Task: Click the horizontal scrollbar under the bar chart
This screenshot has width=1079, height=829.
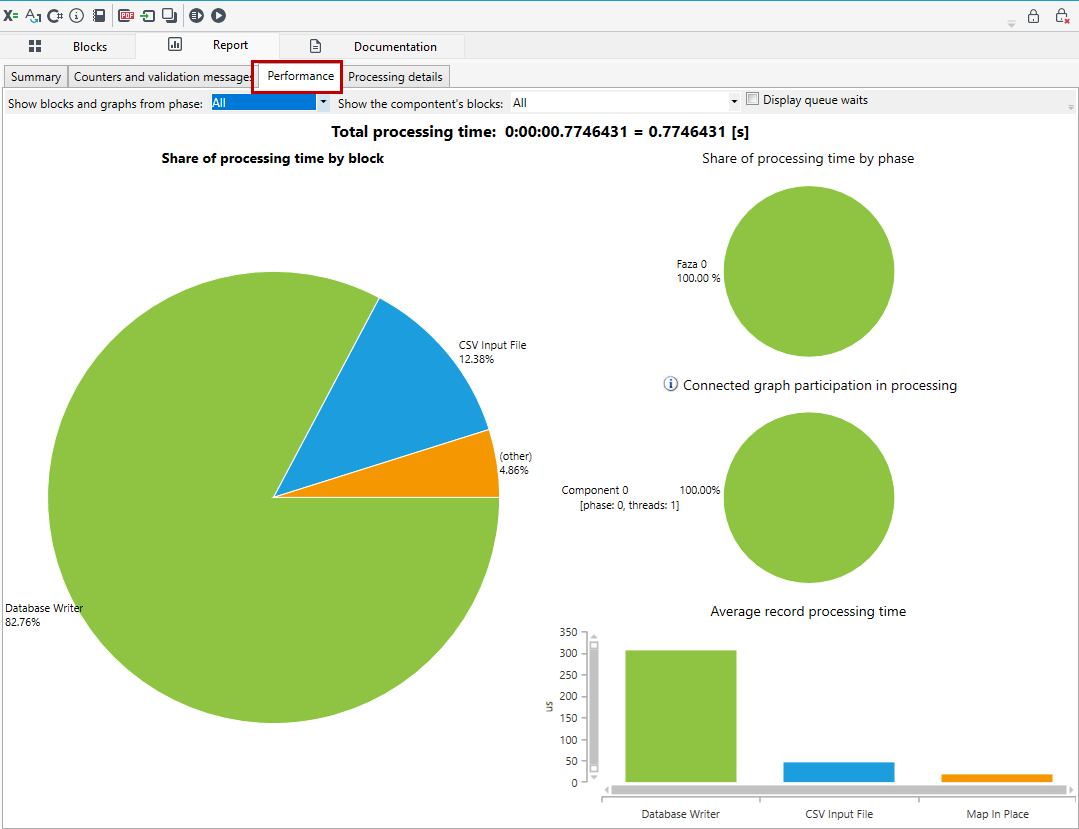Action: [x=839, y=790]
